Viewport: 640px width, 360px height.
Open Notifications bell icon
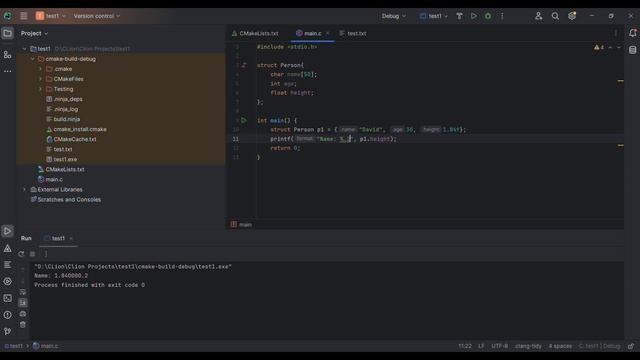[632, 33]
